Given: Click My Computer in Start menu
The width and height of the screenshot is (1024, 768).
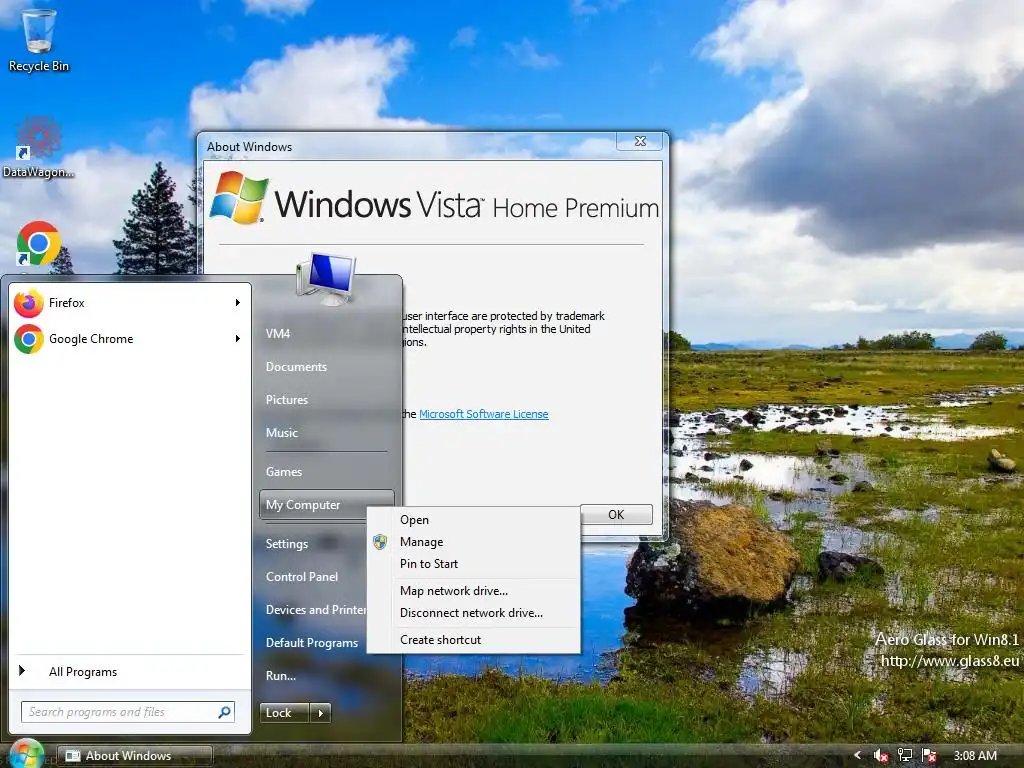Looking at the screenshot, I should [x=327, y=505].
